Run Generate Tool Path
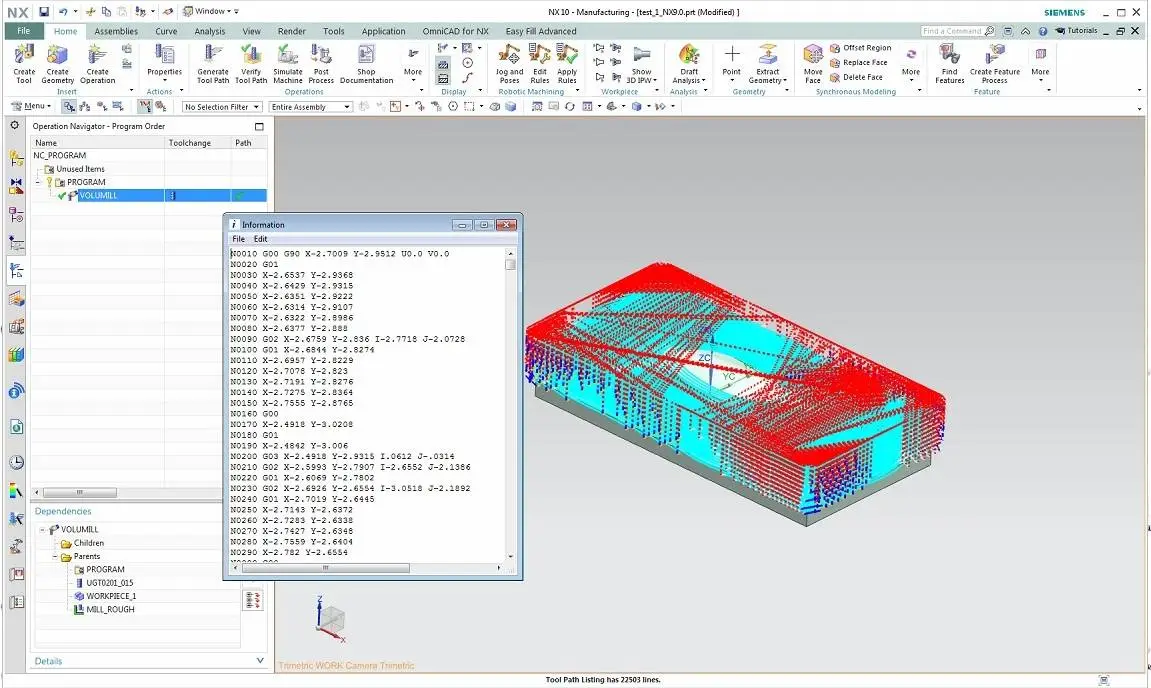The height and width of the screenshot is (688, 1151). (x=213, y=64)
